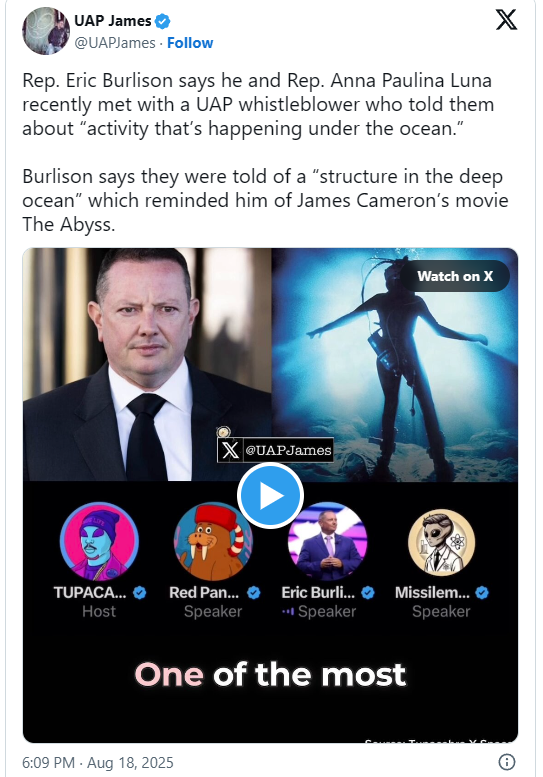This screenshot has height=777, width=543.
Task: Follow the UAP James account
Action: 190,43
